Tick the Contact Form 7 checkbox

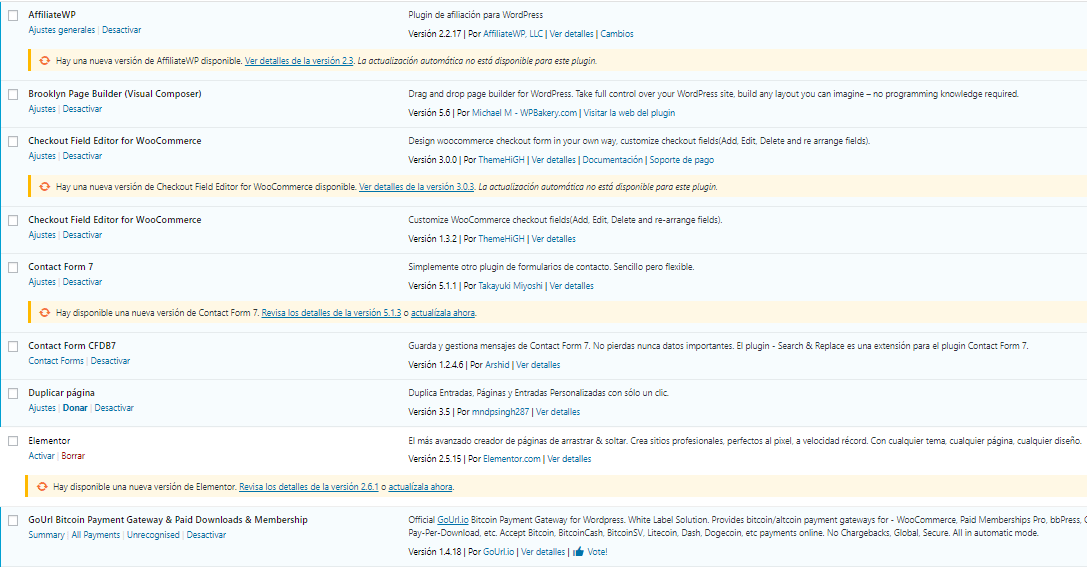pos(13,268)
